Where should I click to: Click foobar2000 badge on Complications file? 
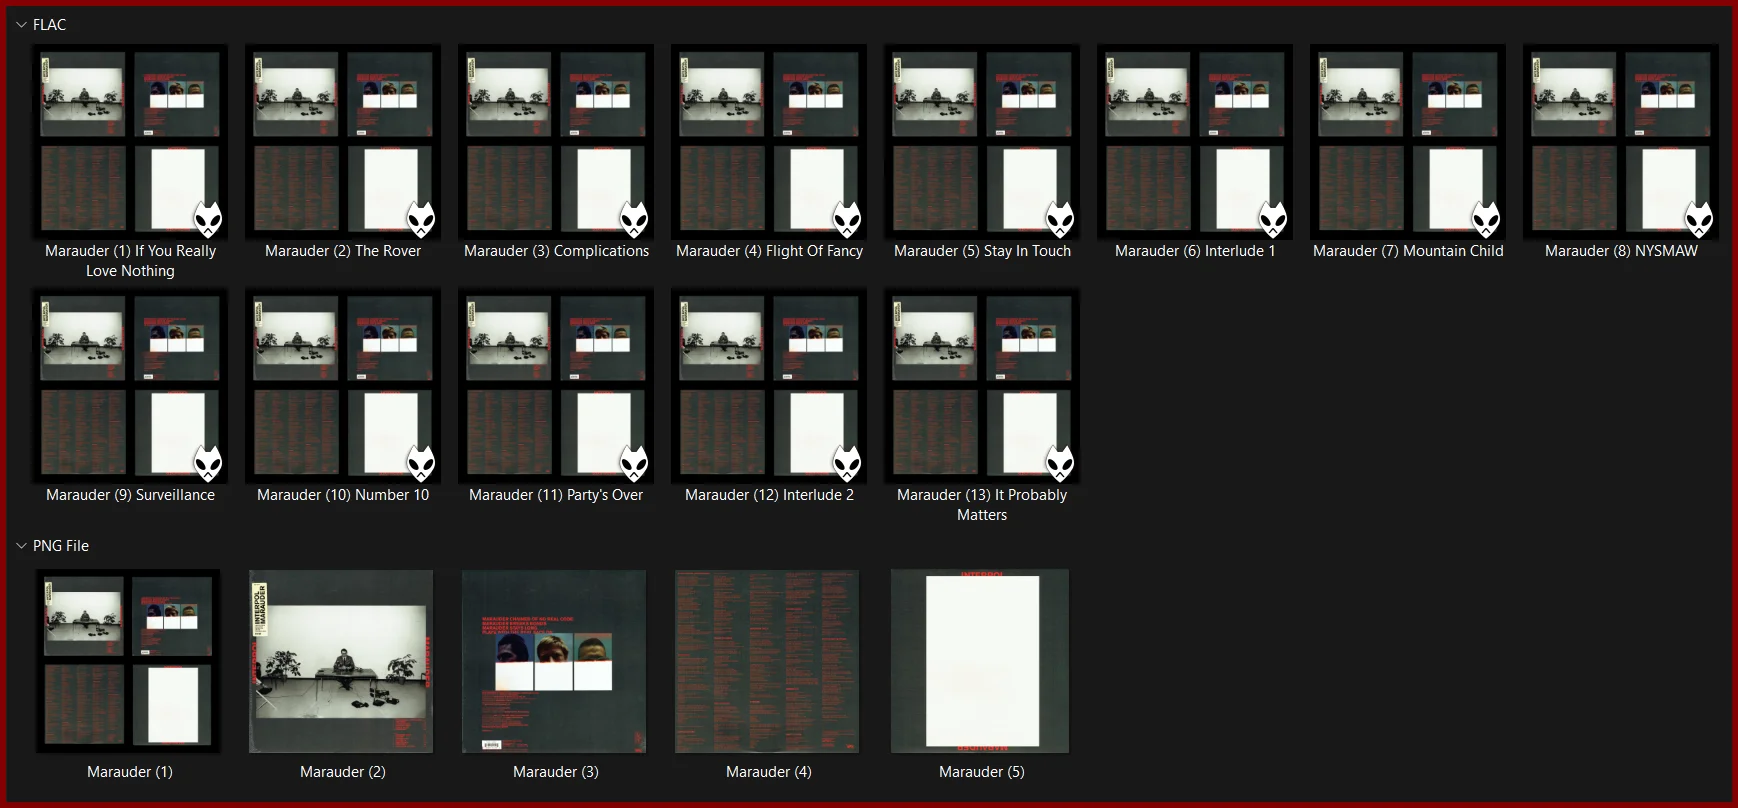[x=634, y=219]
